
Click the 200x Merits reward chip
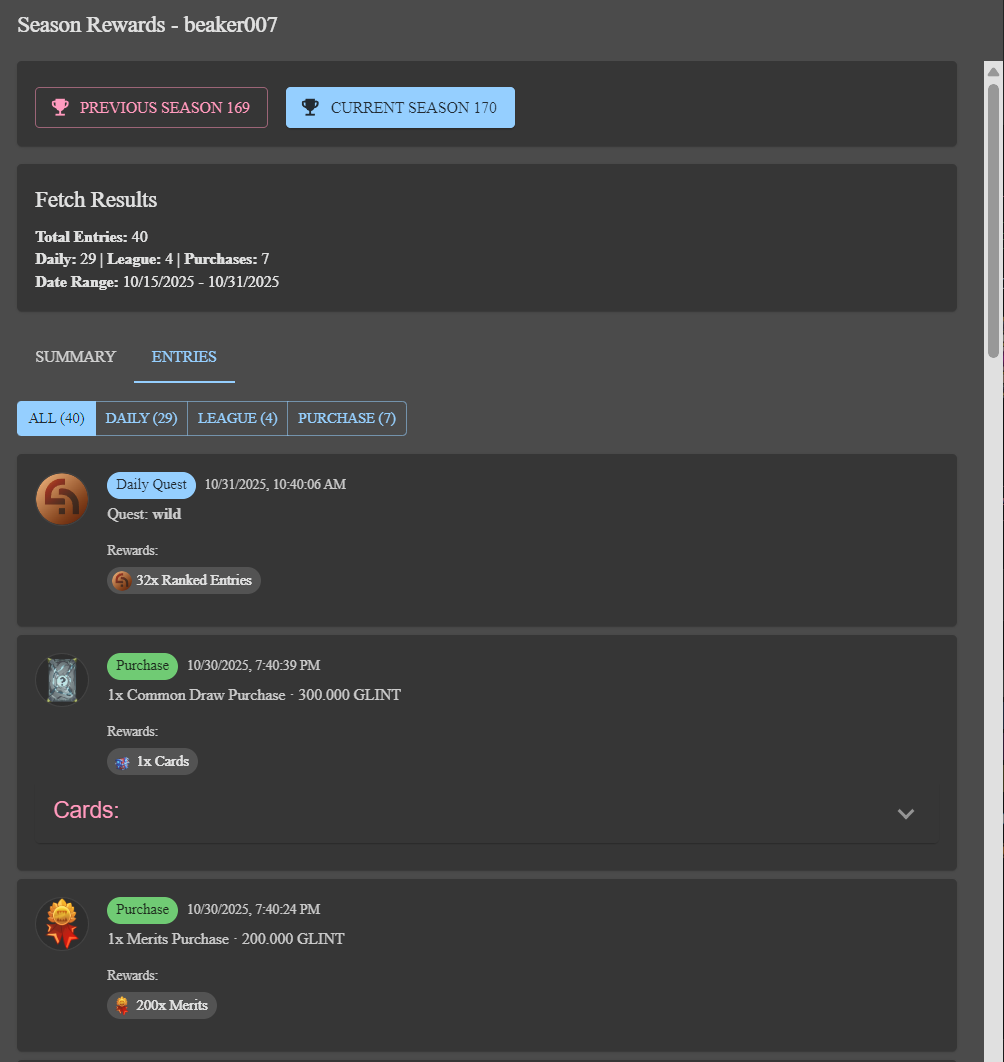coord(162,1006)
